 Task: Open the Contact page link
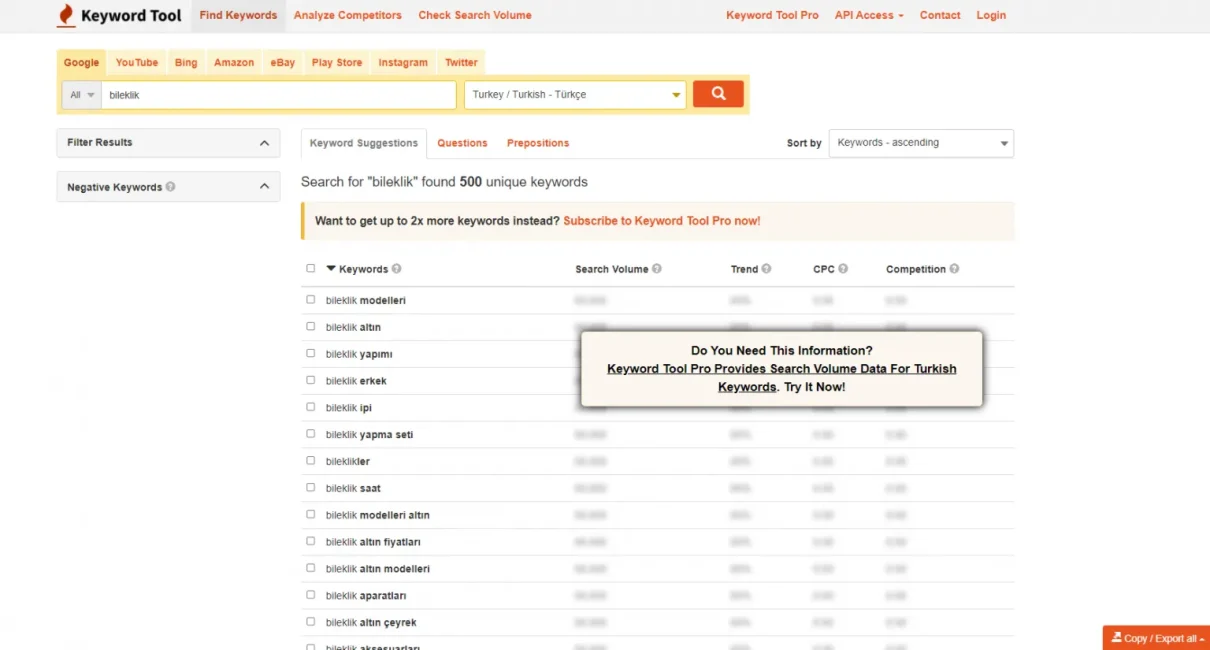pyautogui.click(x=940, y=15)
